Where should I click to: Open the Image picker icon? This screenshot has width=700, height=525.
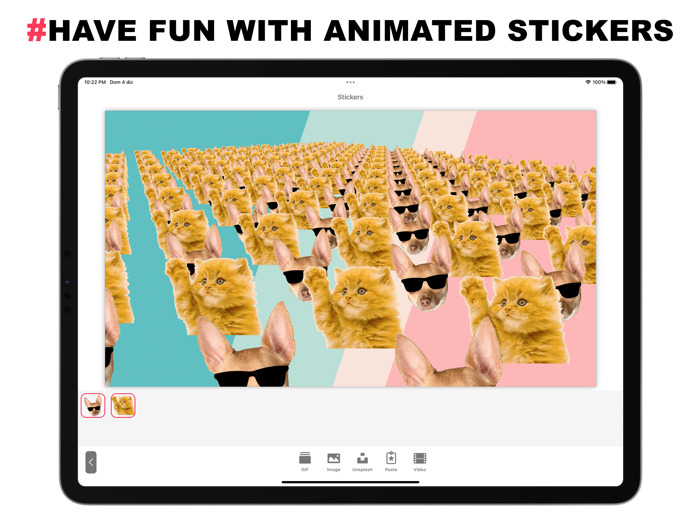pyautogui.click(x=333, y=458)
